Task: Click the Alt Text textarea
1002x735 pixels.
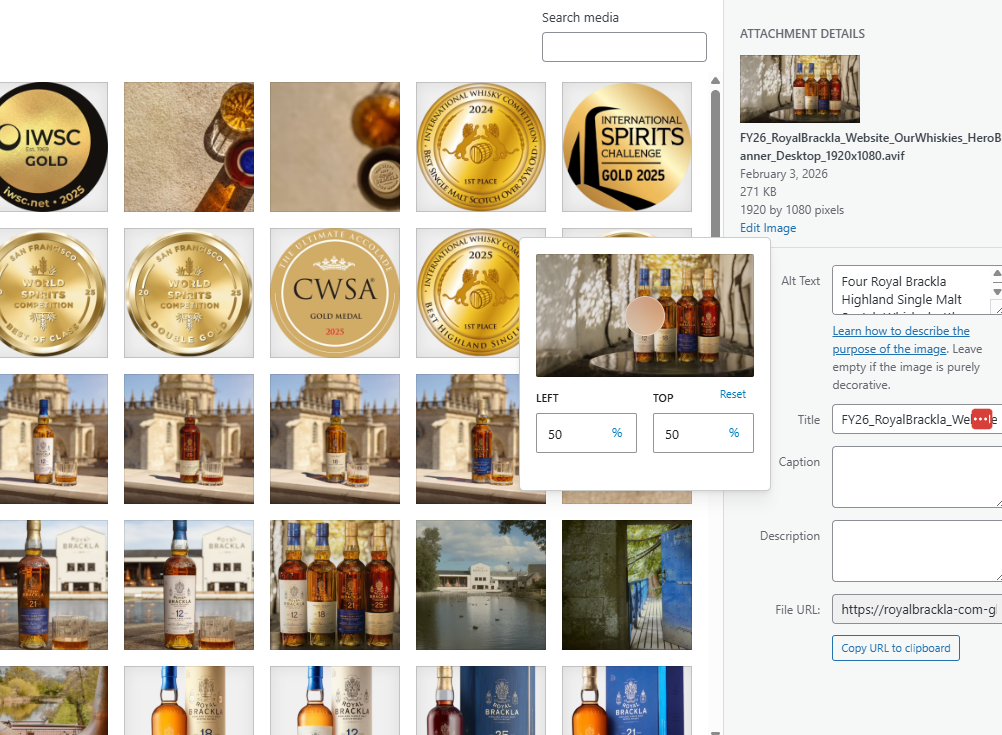Action: 910,291
